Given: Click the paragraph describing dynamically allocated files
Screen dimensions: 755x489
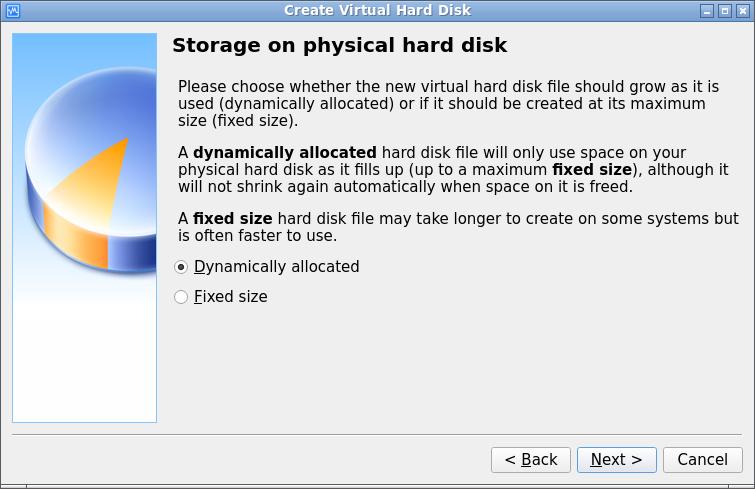Looking at the screenshot, I should pyautogui.click(x=453, y=170).
